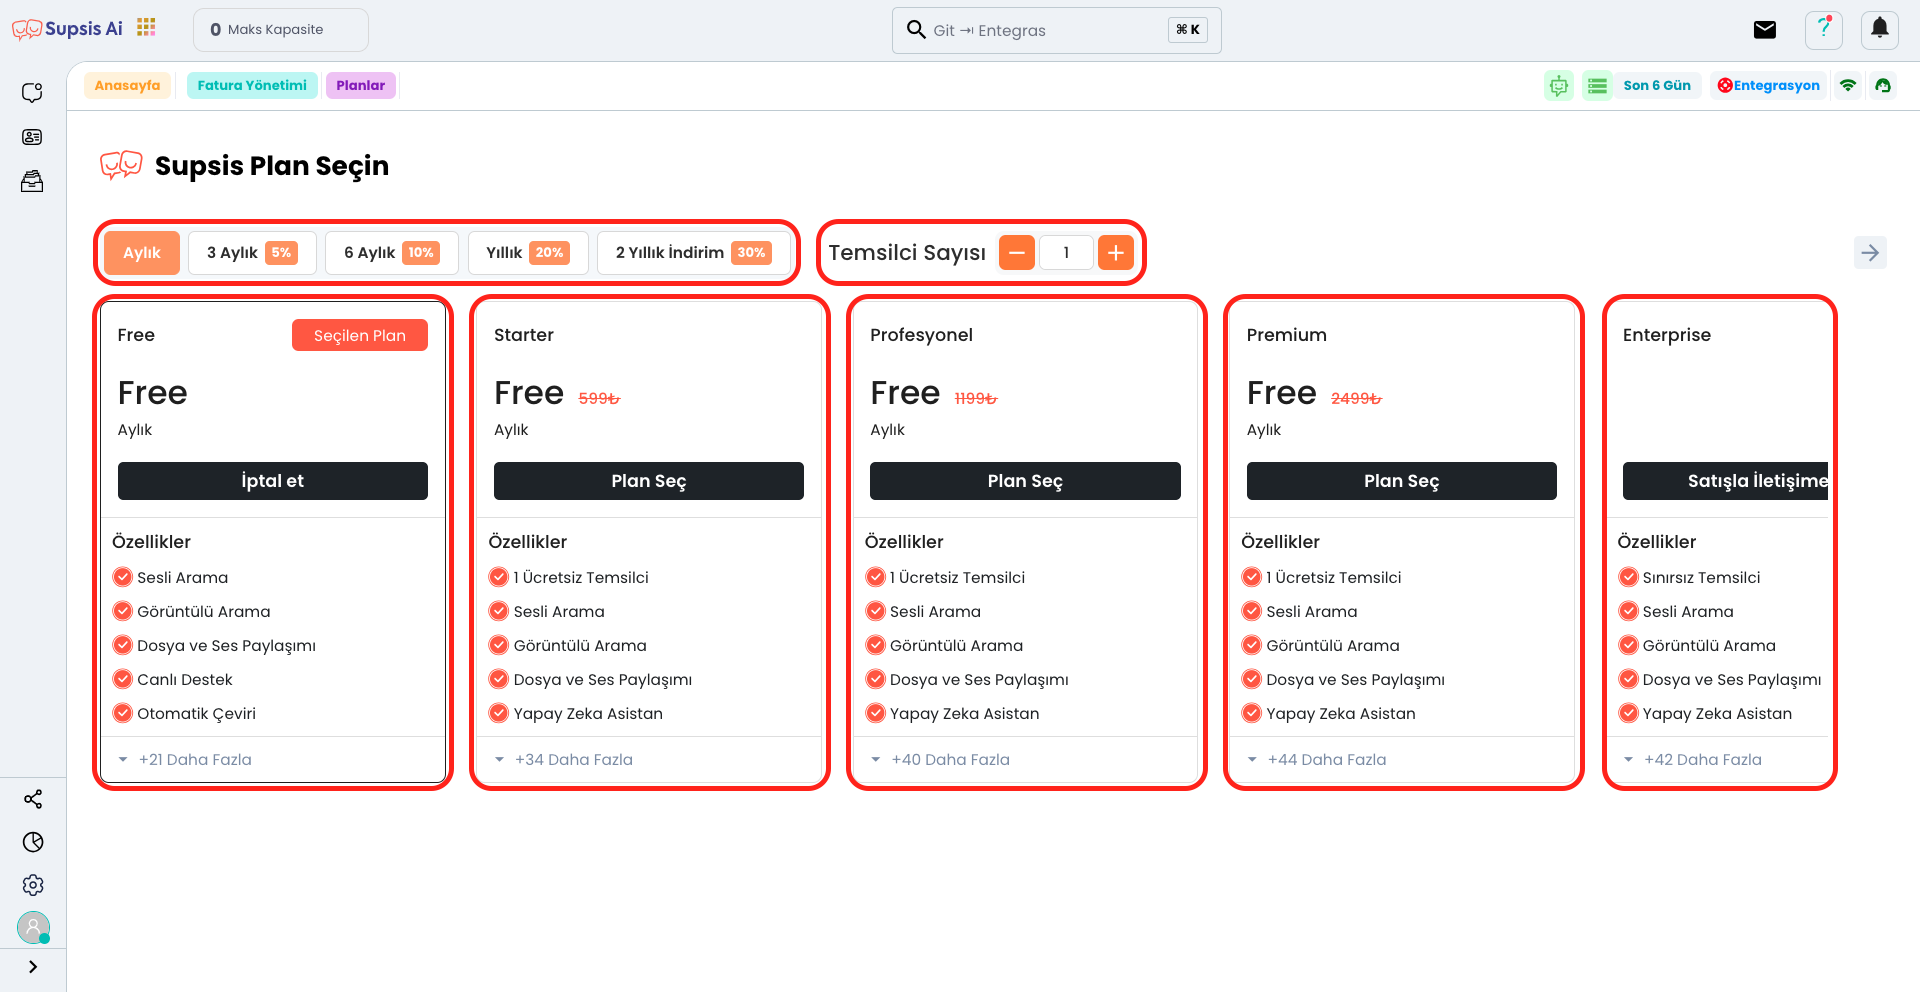Image resolution: width=1920 pixels, height=992 pixels.
Task: Click the struck-through 2499₺ price
Action: [1356, 398]
